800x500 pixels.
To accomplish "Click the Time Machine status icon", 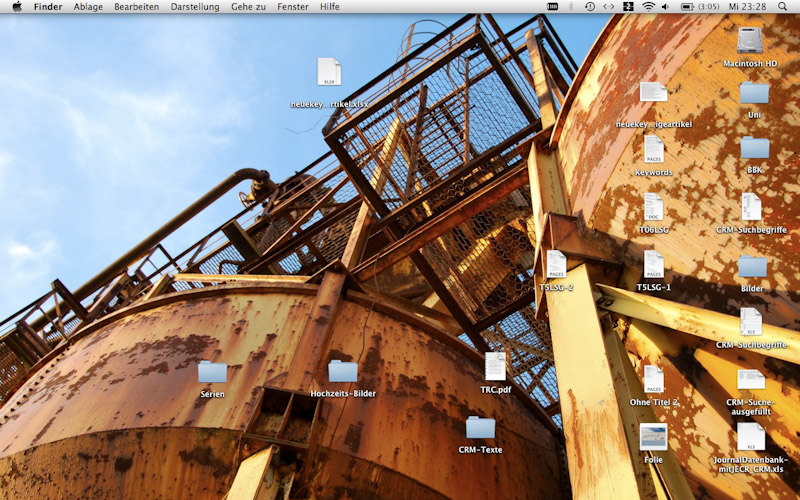I will (x=589, y=7).
